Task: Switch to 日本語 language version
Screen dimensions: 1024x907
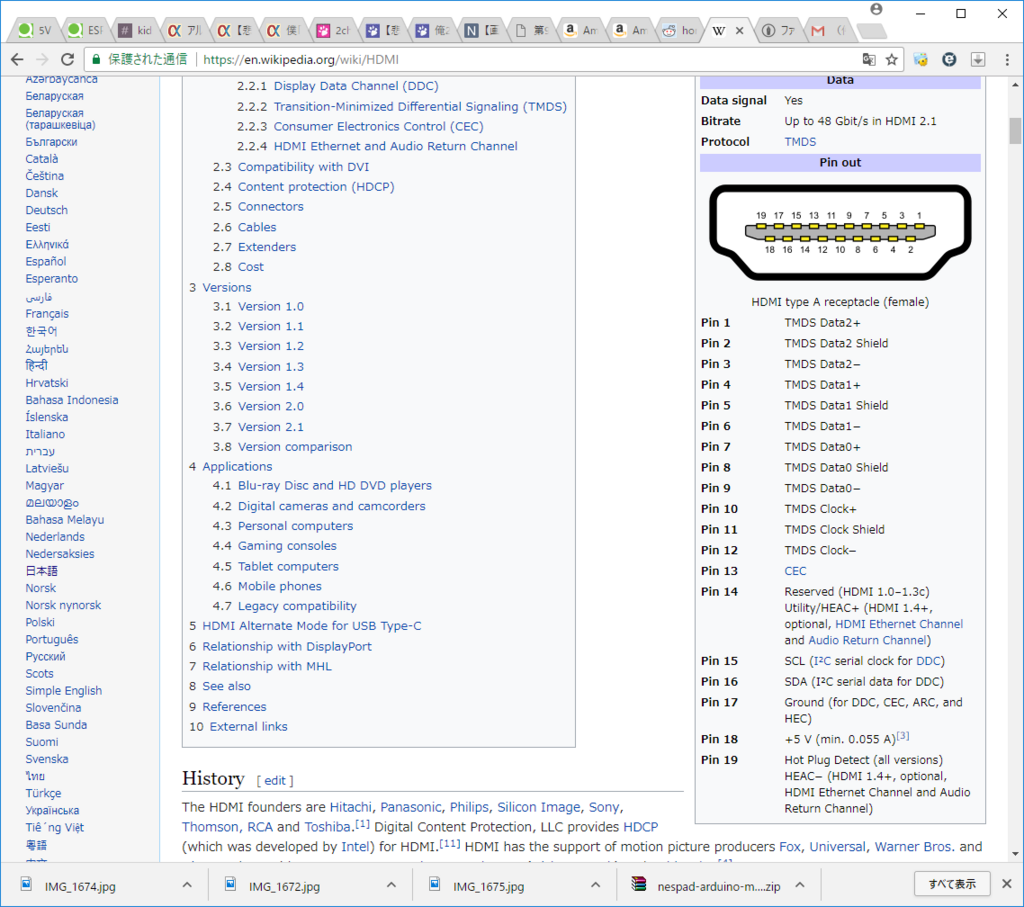Action: (41, 571)
